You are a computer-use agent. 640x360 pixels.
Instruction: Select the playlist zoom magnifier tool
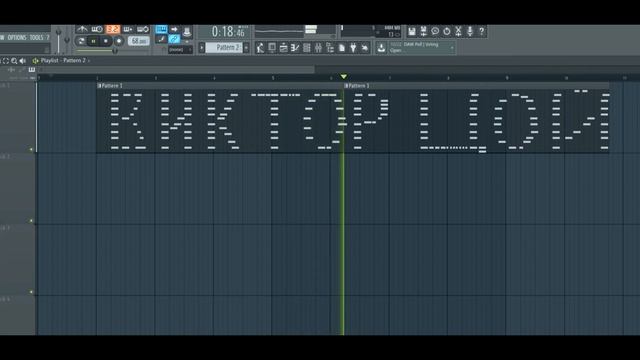point(14,61)
